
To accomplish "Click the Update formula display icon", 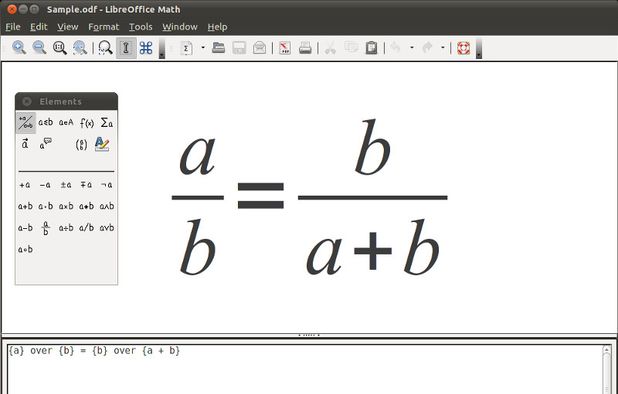I will click(105, 48).
